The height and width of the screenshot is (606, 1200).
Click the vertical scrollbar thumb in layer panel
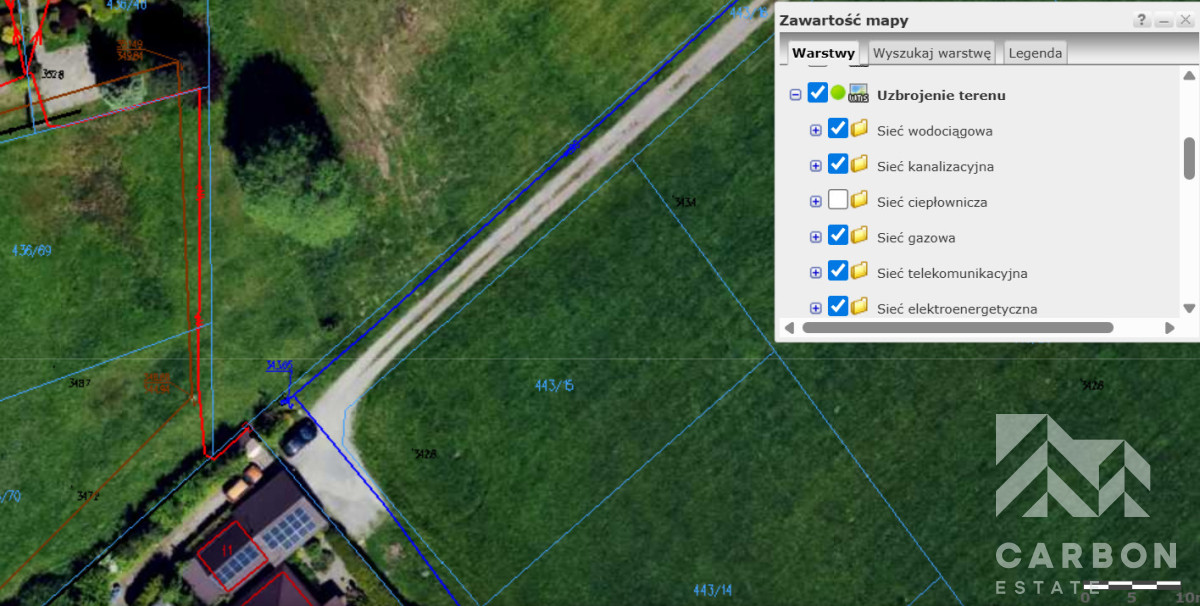click(1189, 158)
